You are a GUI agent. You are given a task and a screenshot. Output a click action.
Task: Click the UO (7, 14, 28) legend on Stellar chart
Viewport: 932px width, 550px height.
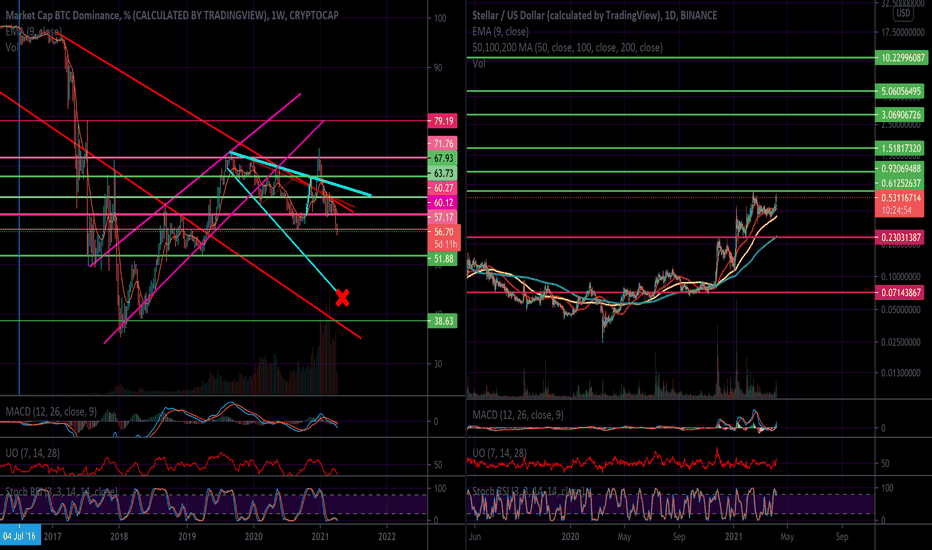tap(499, 453)
